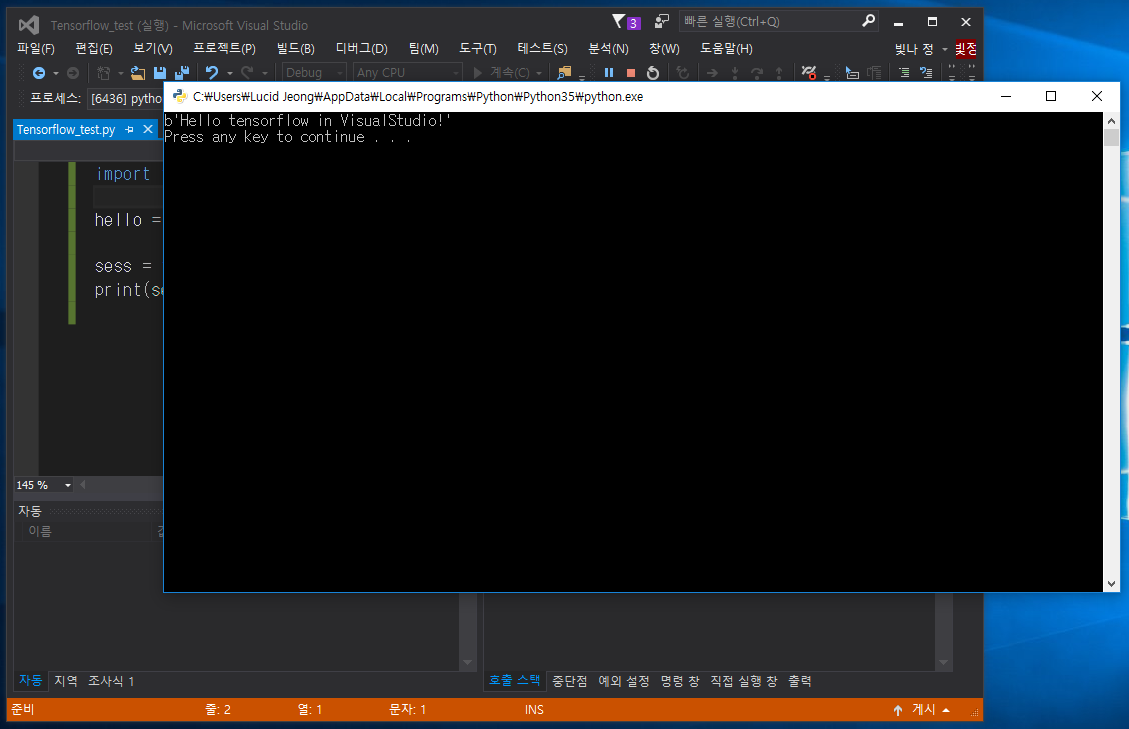This screenshot has width=1129, height=729.
Task: Click the Show Next Statement arrow icon
Action: tap(712, 73)
